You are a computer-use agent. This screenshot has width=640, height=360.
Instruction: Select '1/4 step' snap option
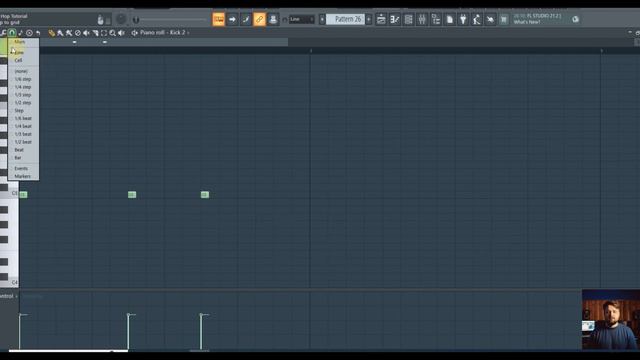[23, 87]
